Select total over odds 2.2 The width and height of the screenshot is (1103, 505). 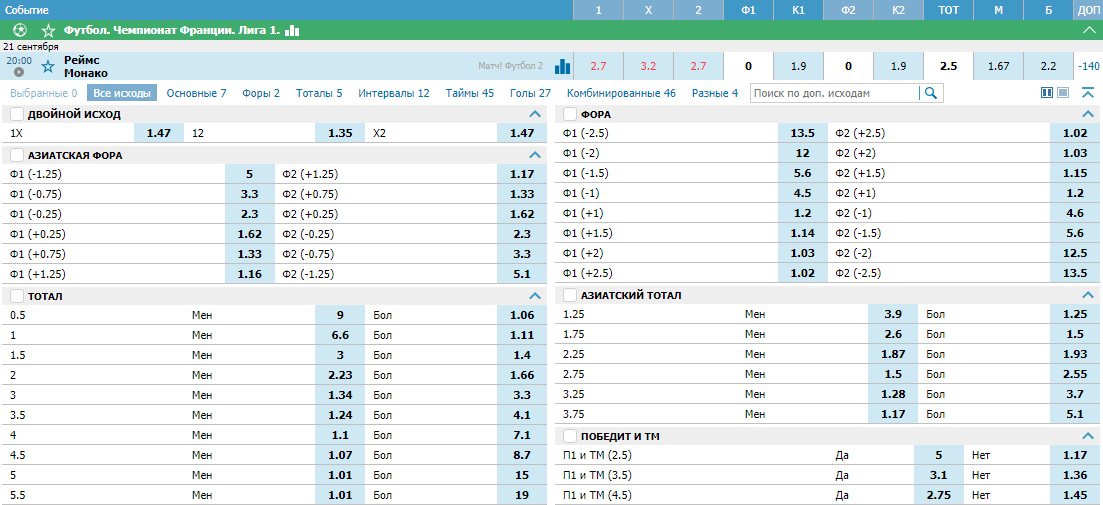click(x=1049, y=66)
